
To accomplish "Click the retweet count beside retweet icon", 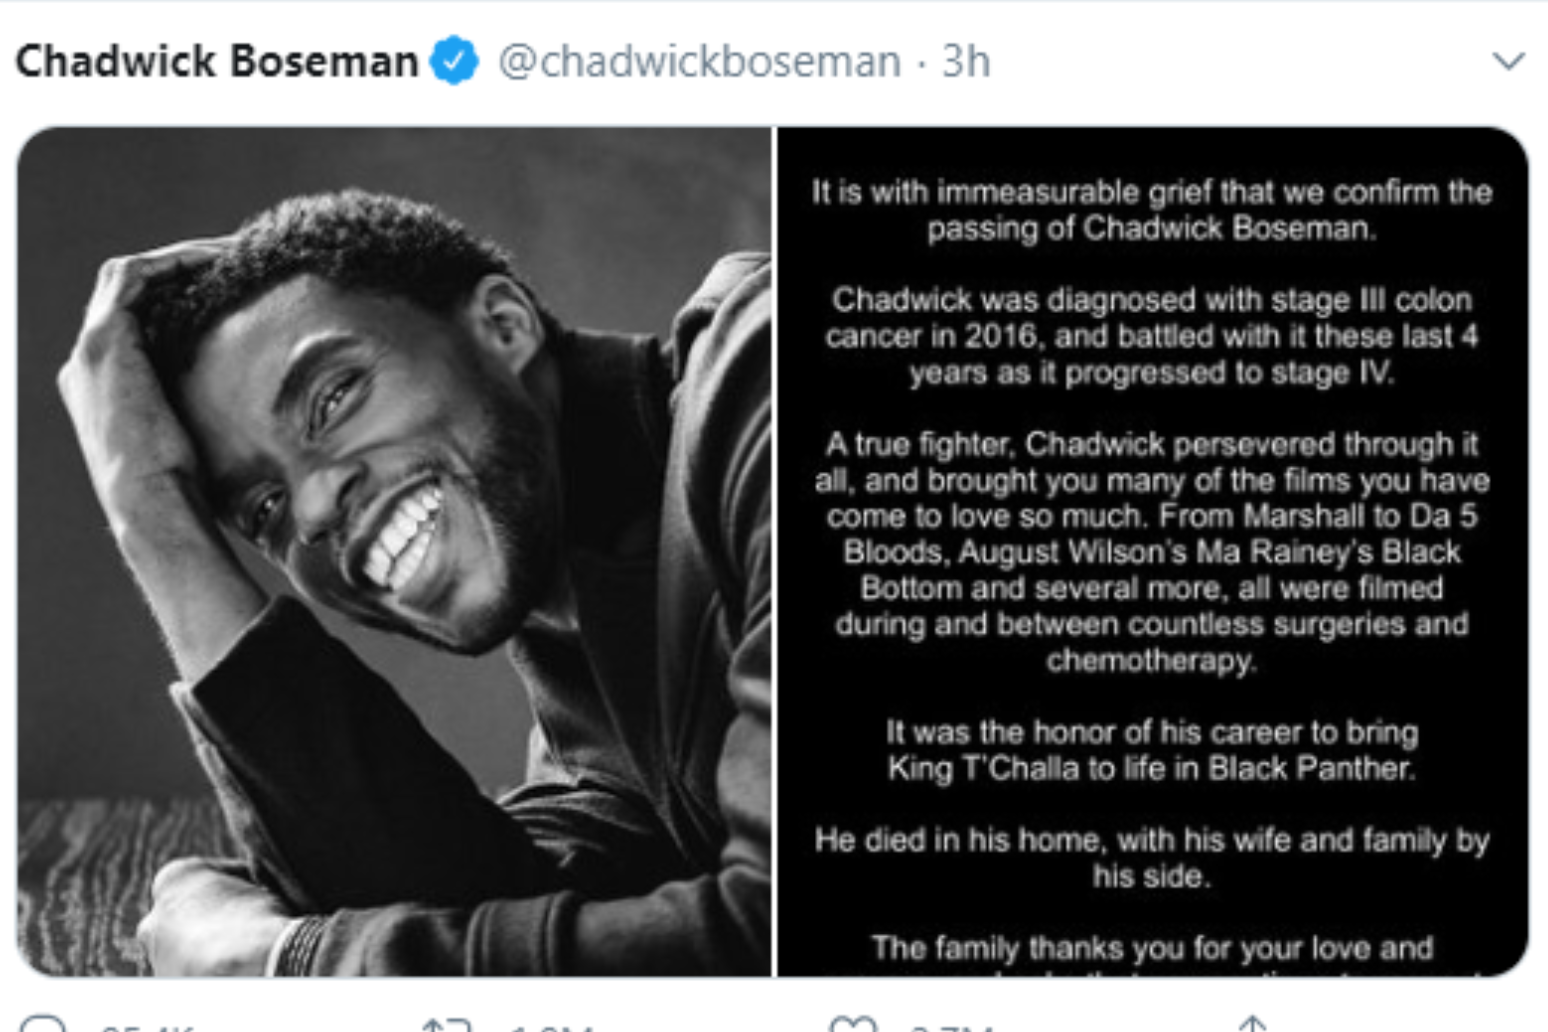I will [x=550, y=1027].
